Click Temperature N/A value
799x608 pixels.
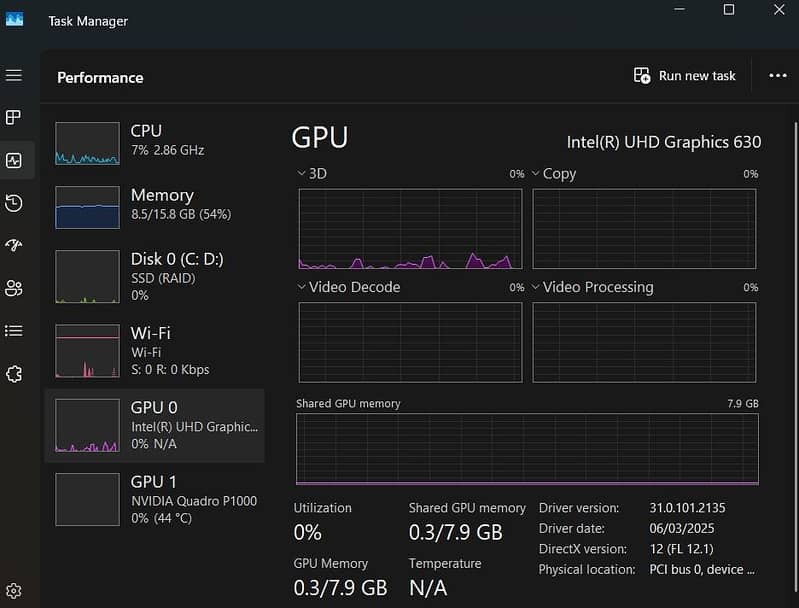click(x=428, y=588)
